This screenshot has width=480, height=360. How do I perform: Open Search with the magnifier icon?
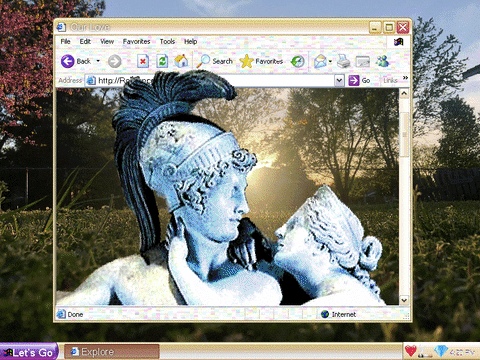coord(214,61)
